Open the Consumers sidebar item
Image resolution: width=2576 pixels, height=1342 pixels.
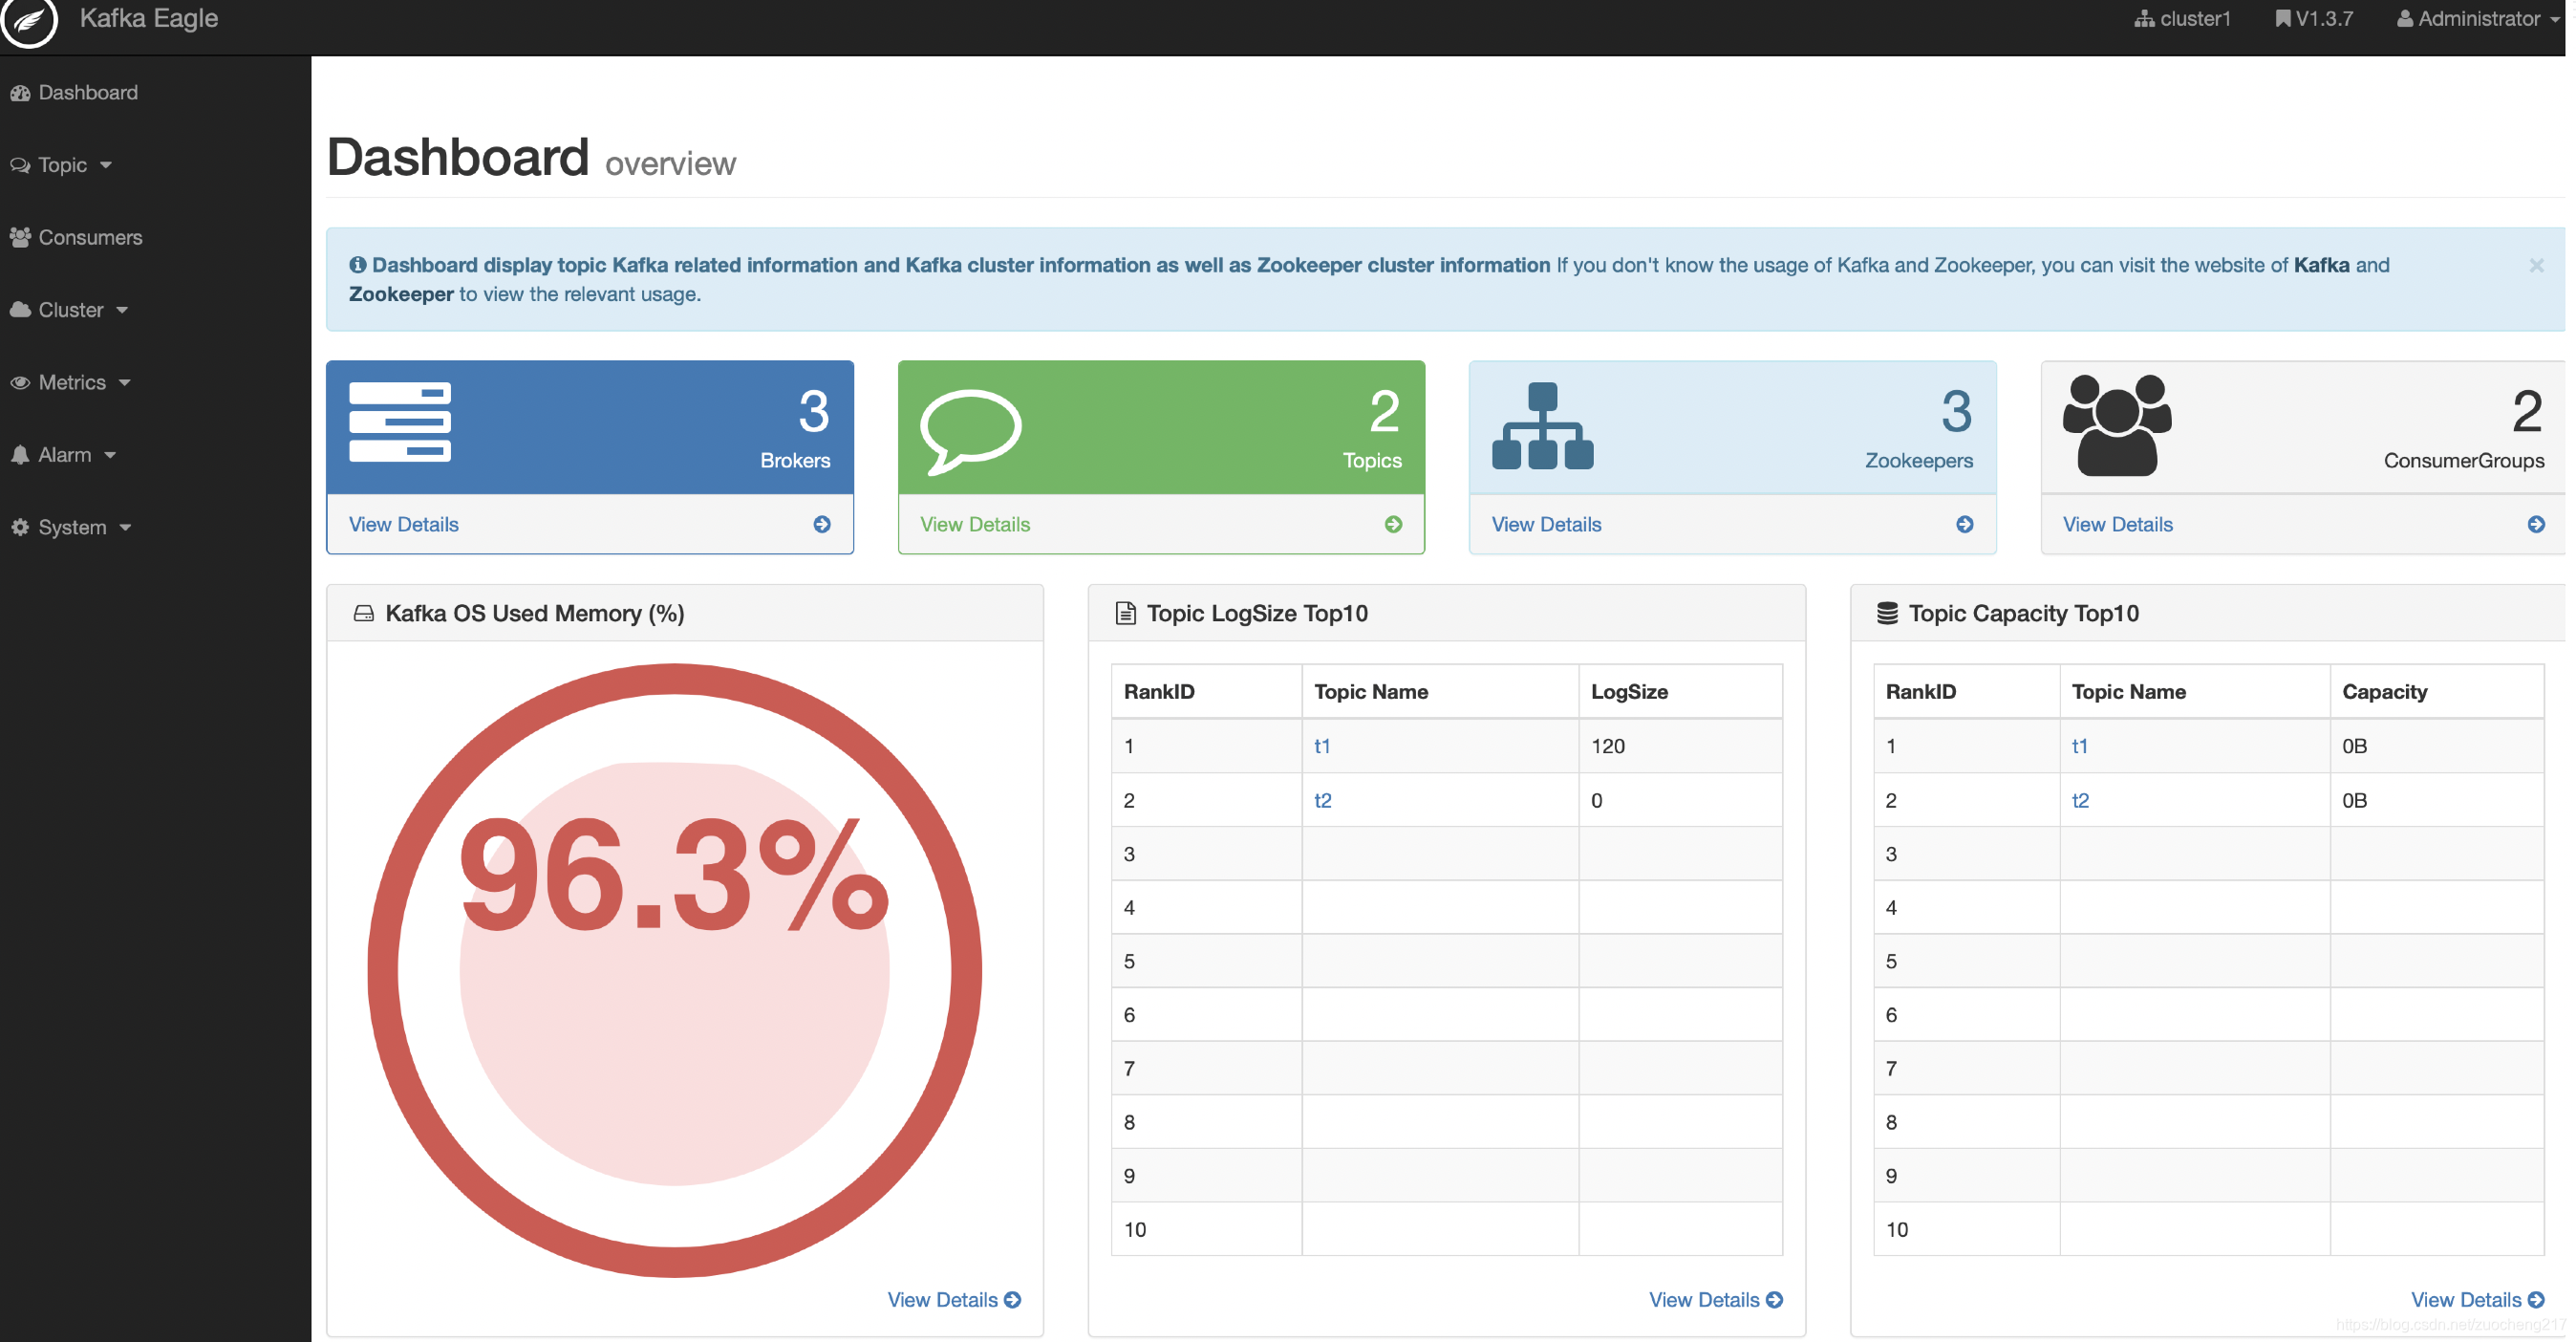tap(89, 237)
